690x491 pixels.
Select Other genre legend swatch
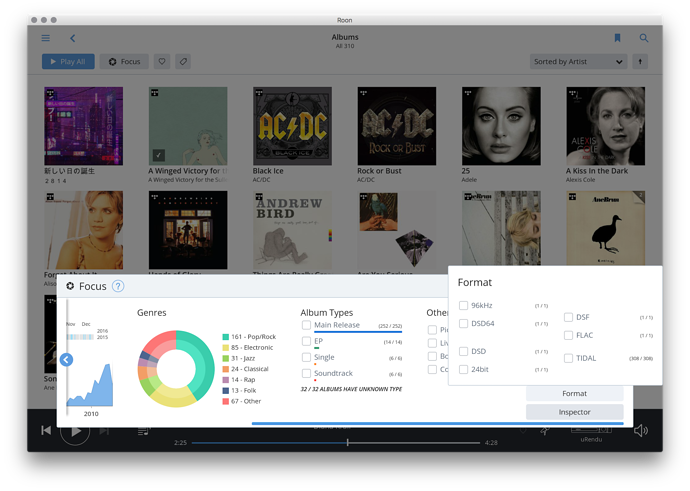coord(226,401)
